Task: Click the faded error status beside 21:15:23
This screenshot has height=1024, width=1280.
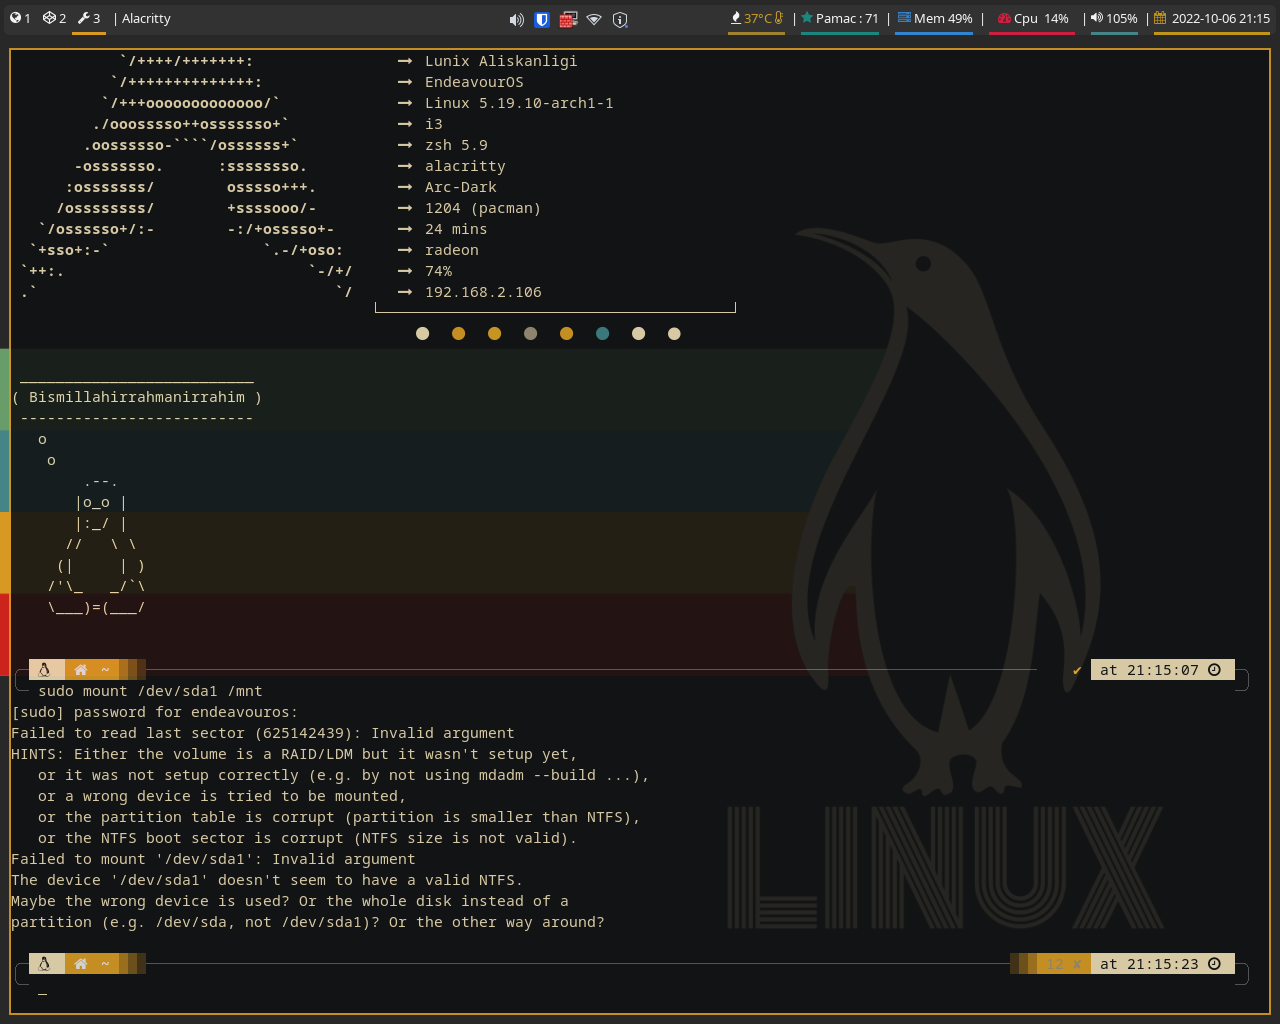Action: [1065, 964]
